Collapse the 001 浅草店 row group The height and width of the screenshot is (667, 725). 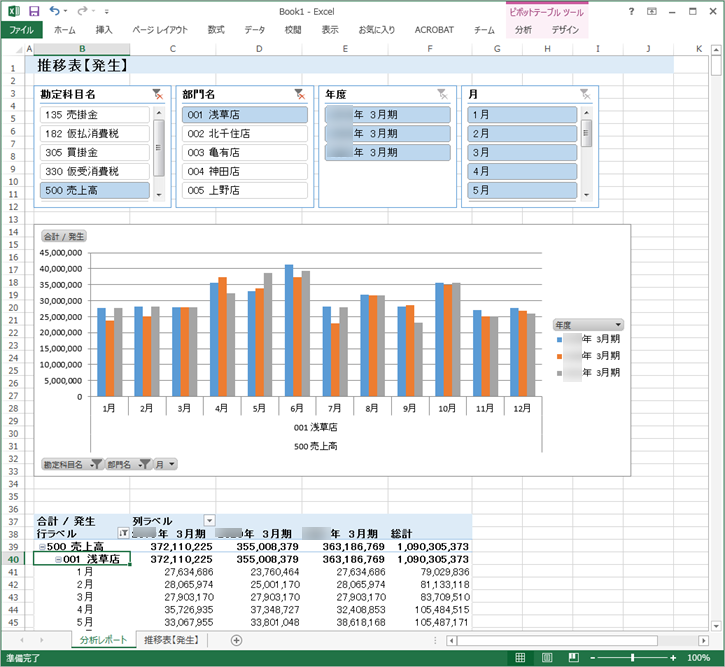click(x=59, y=559)
